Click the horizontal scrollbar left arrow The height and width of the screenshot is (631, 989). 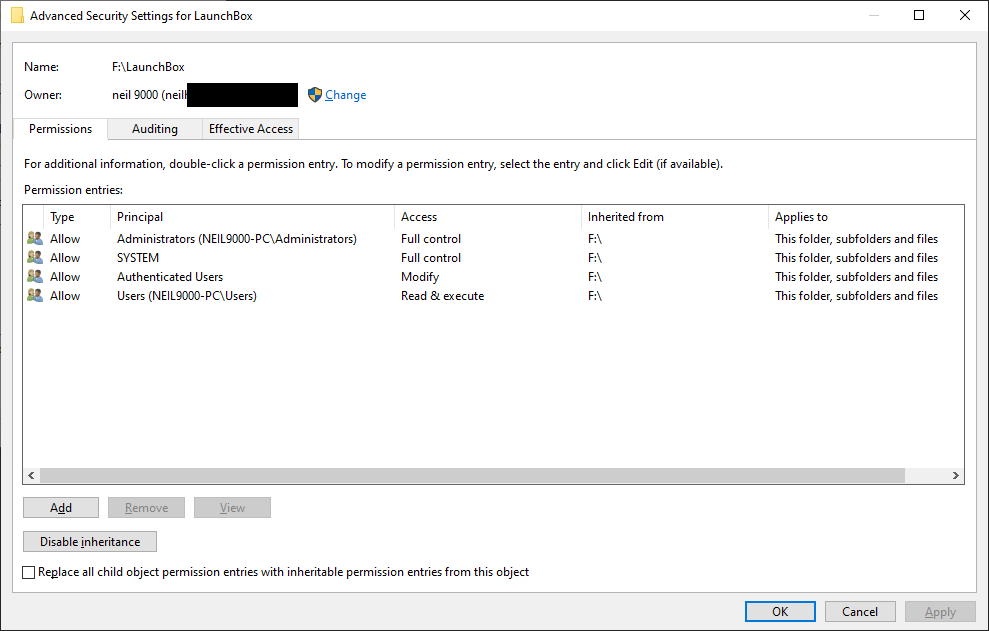(32, 476)
